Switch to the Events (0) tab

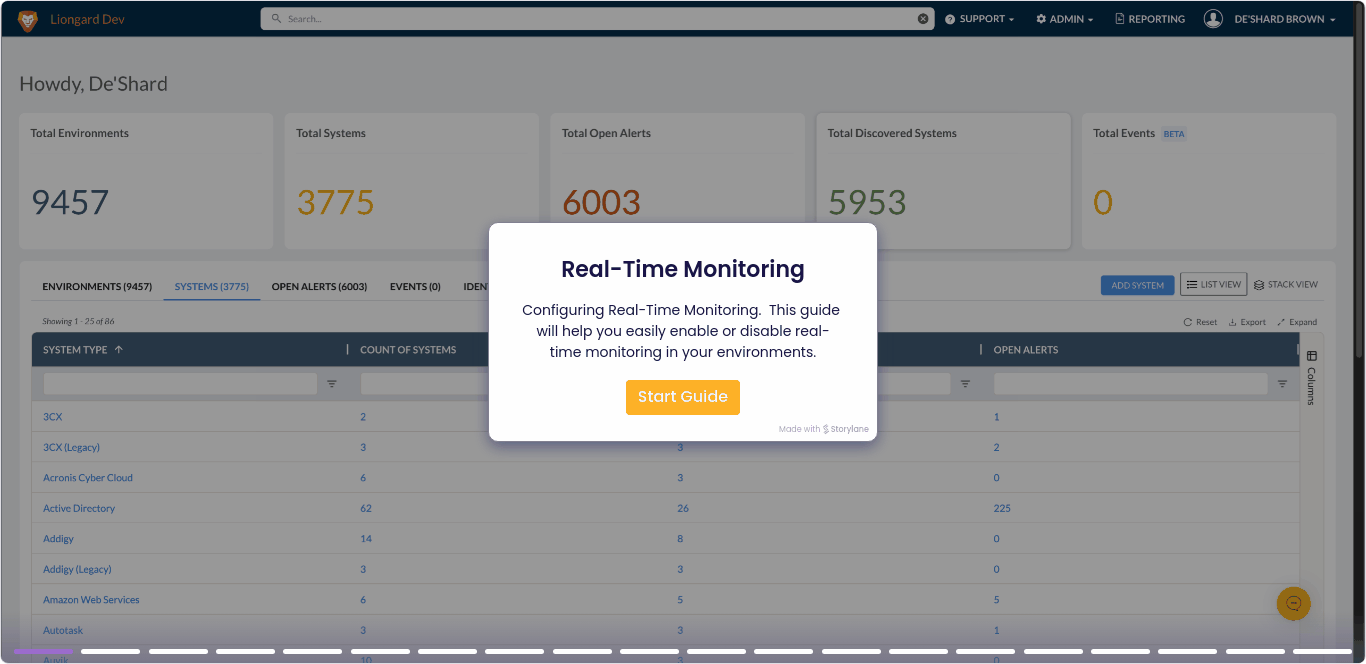tap(415, 287)
